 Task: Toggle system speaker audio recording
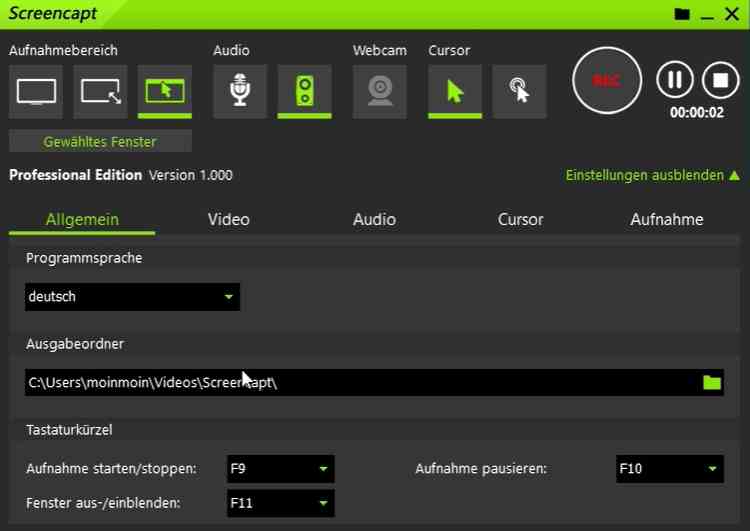pos(304,91)
